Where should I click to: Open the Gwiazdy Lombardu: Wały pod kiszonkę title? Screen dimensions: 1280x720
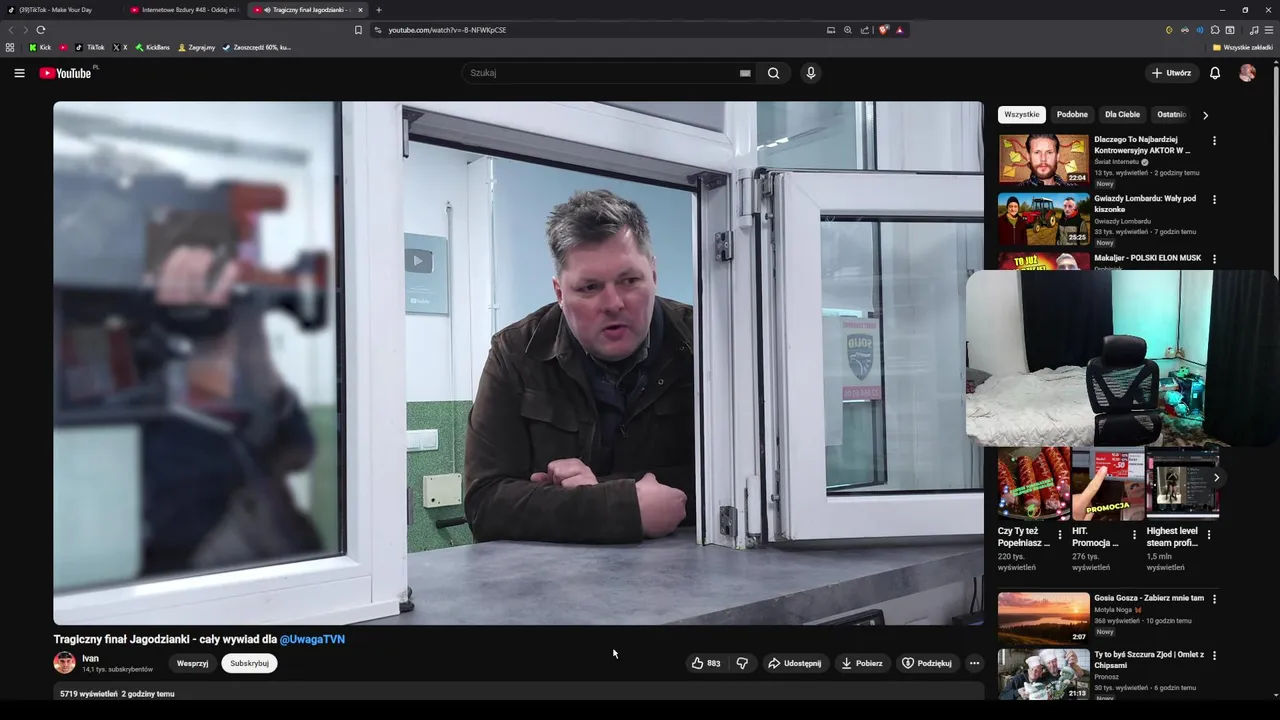coord(1145,204)
